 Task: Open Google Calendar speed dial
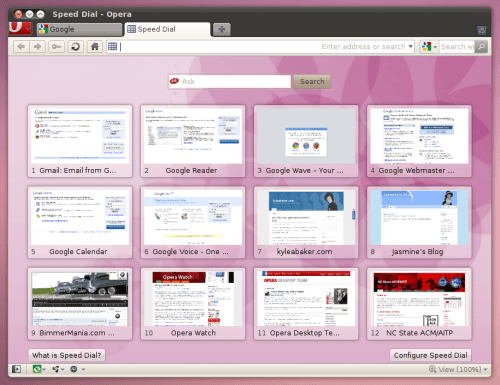click(x=80, y=222)
